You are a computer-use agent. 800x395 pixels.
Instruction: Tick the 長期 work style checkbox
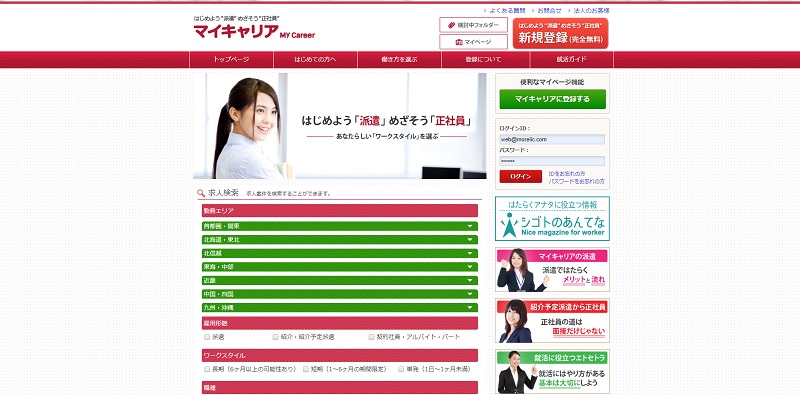tap(207, 368)
